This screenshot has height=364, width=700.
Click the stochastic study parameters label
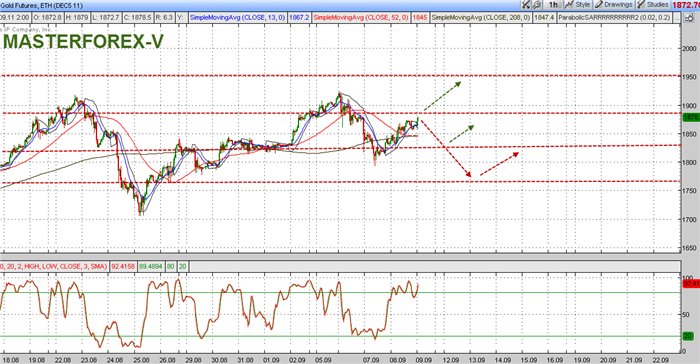tap(54, 267)
